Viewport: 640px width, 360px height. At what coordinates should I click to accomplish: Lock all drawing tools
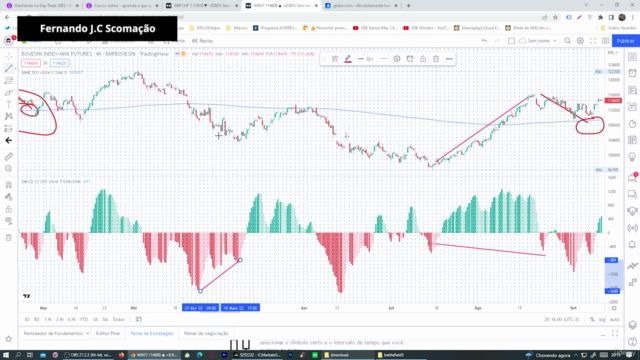click(9, 209)
